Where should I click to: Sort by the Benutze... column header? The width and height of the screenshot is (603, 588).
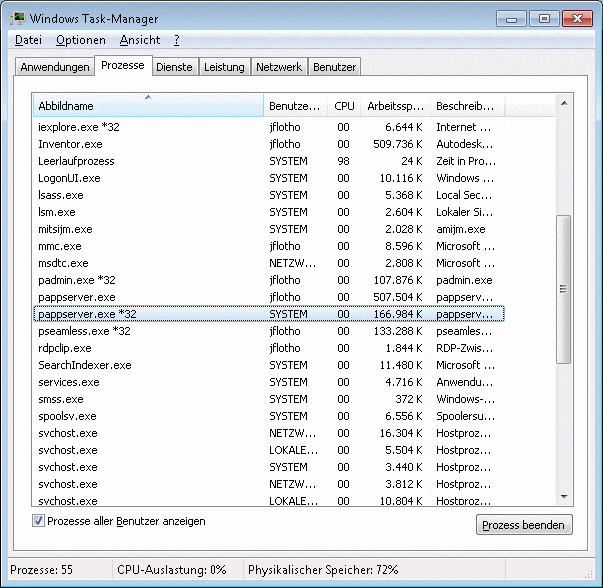coord(295,106)
